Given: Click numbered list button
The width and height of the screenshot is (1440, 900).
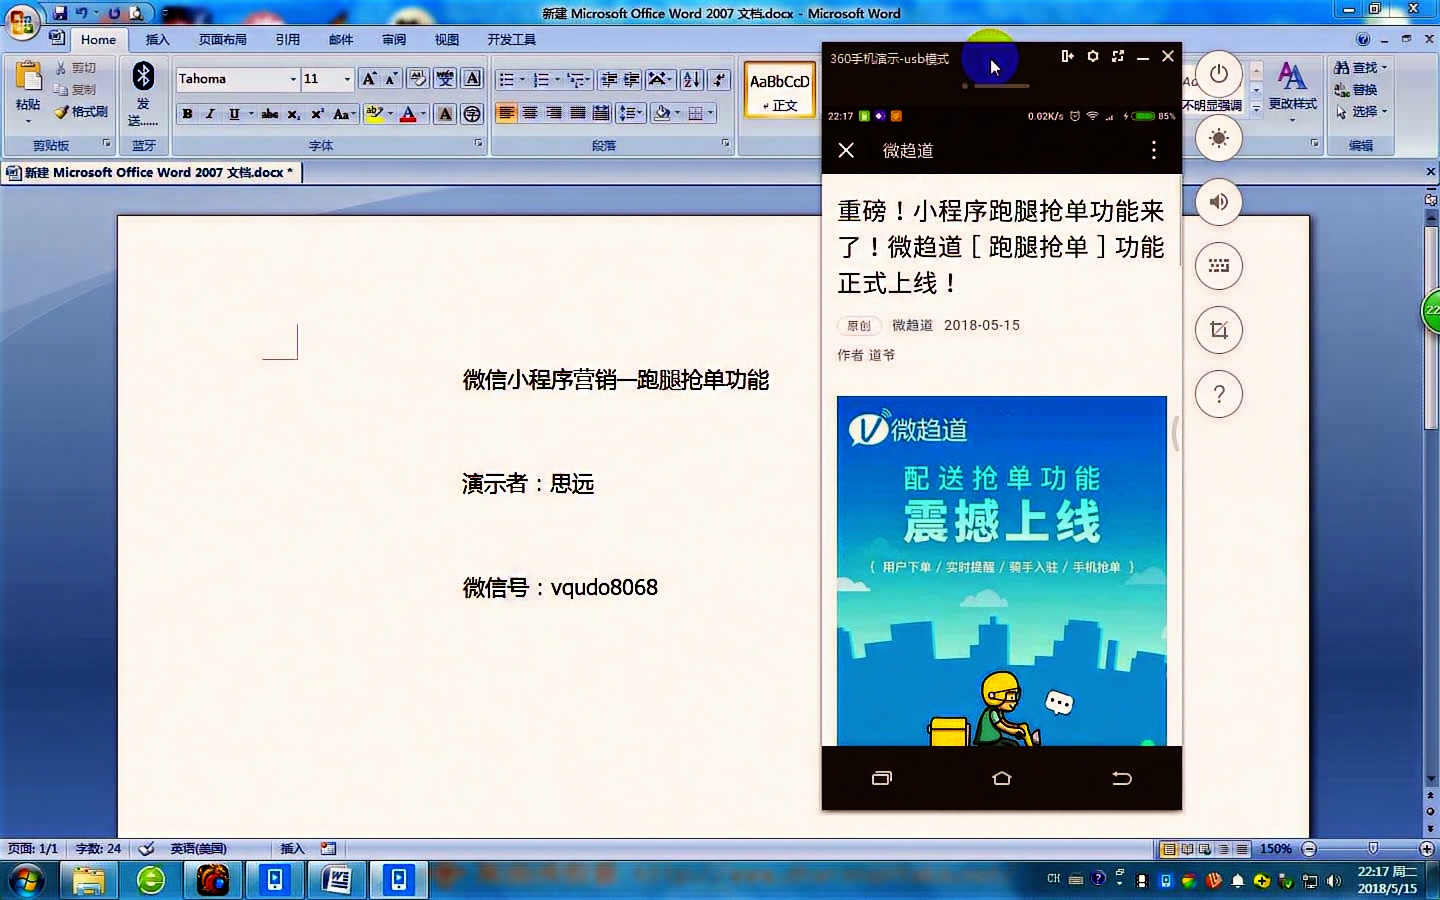Looking at the screenshot, I should click(x=541, y=79).
